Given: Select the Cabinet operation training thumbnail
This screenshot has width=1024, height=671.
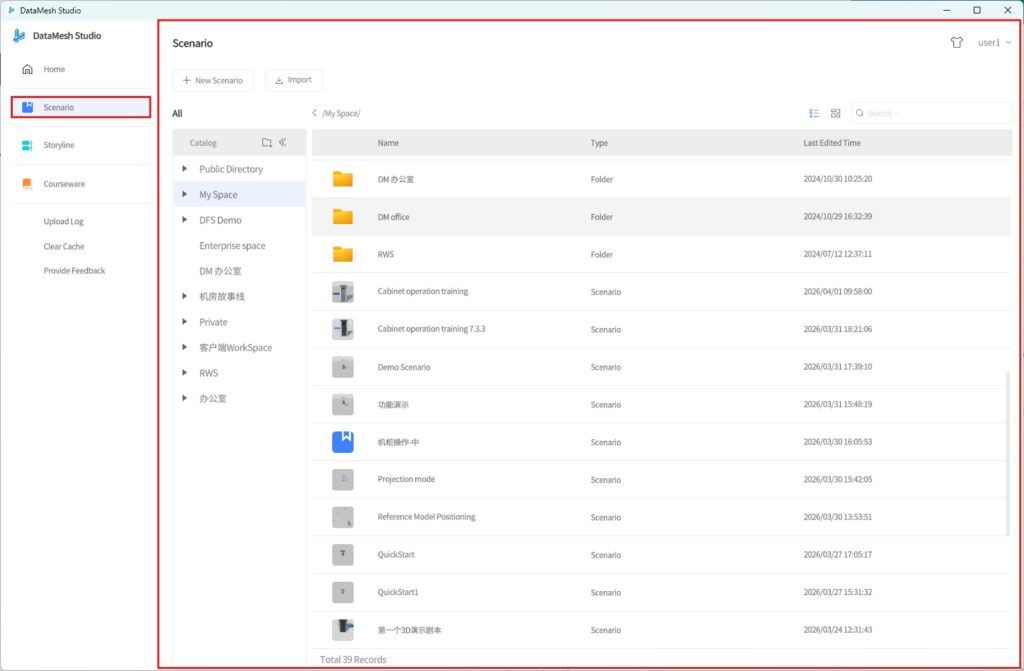Looking at the screenshot, I should pos(343,292).
